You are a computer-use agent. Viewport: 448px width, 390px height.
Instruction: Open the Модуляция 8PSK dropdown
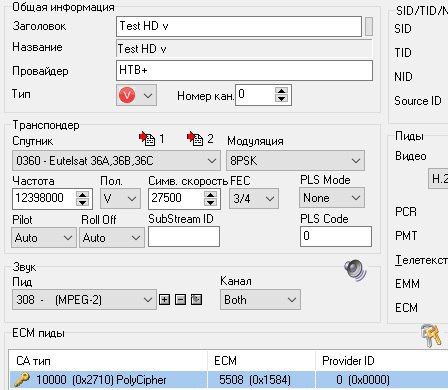(295, 161)
